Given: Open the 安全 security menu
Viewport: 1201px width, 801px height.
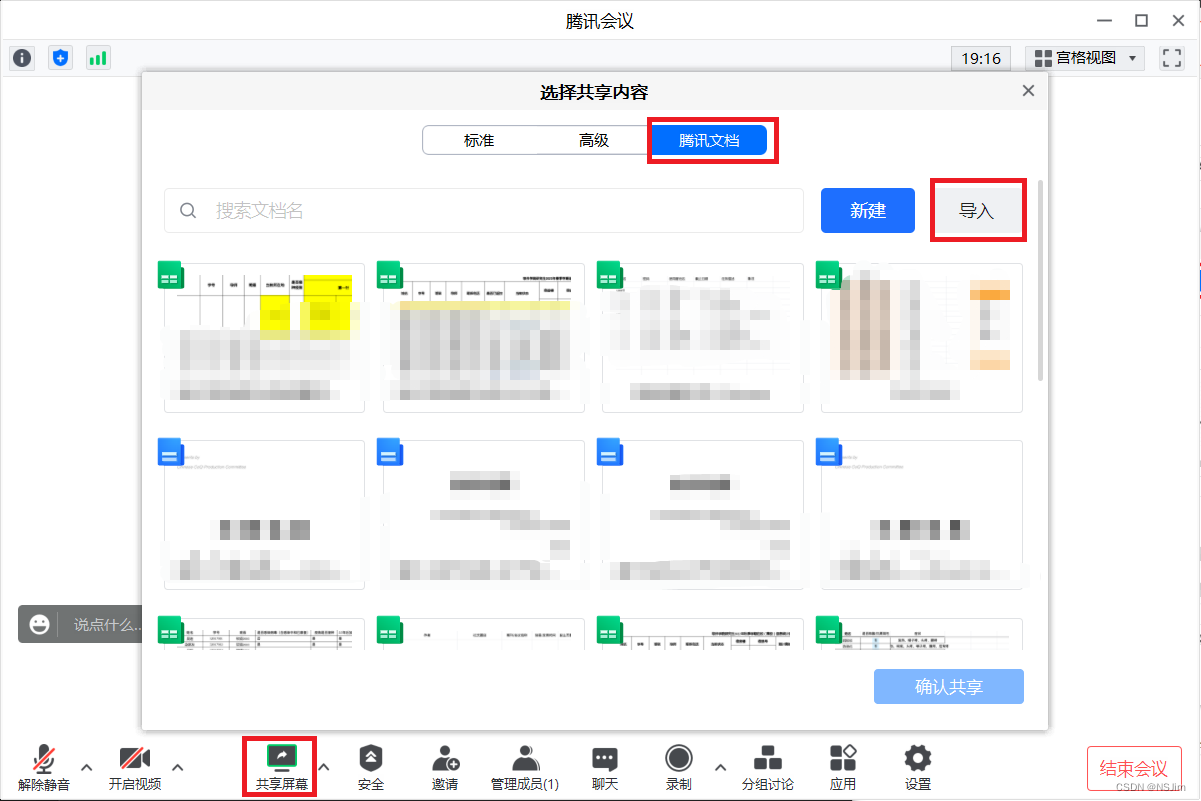Looking at the screenshot, I should click(x=371, y=768).
